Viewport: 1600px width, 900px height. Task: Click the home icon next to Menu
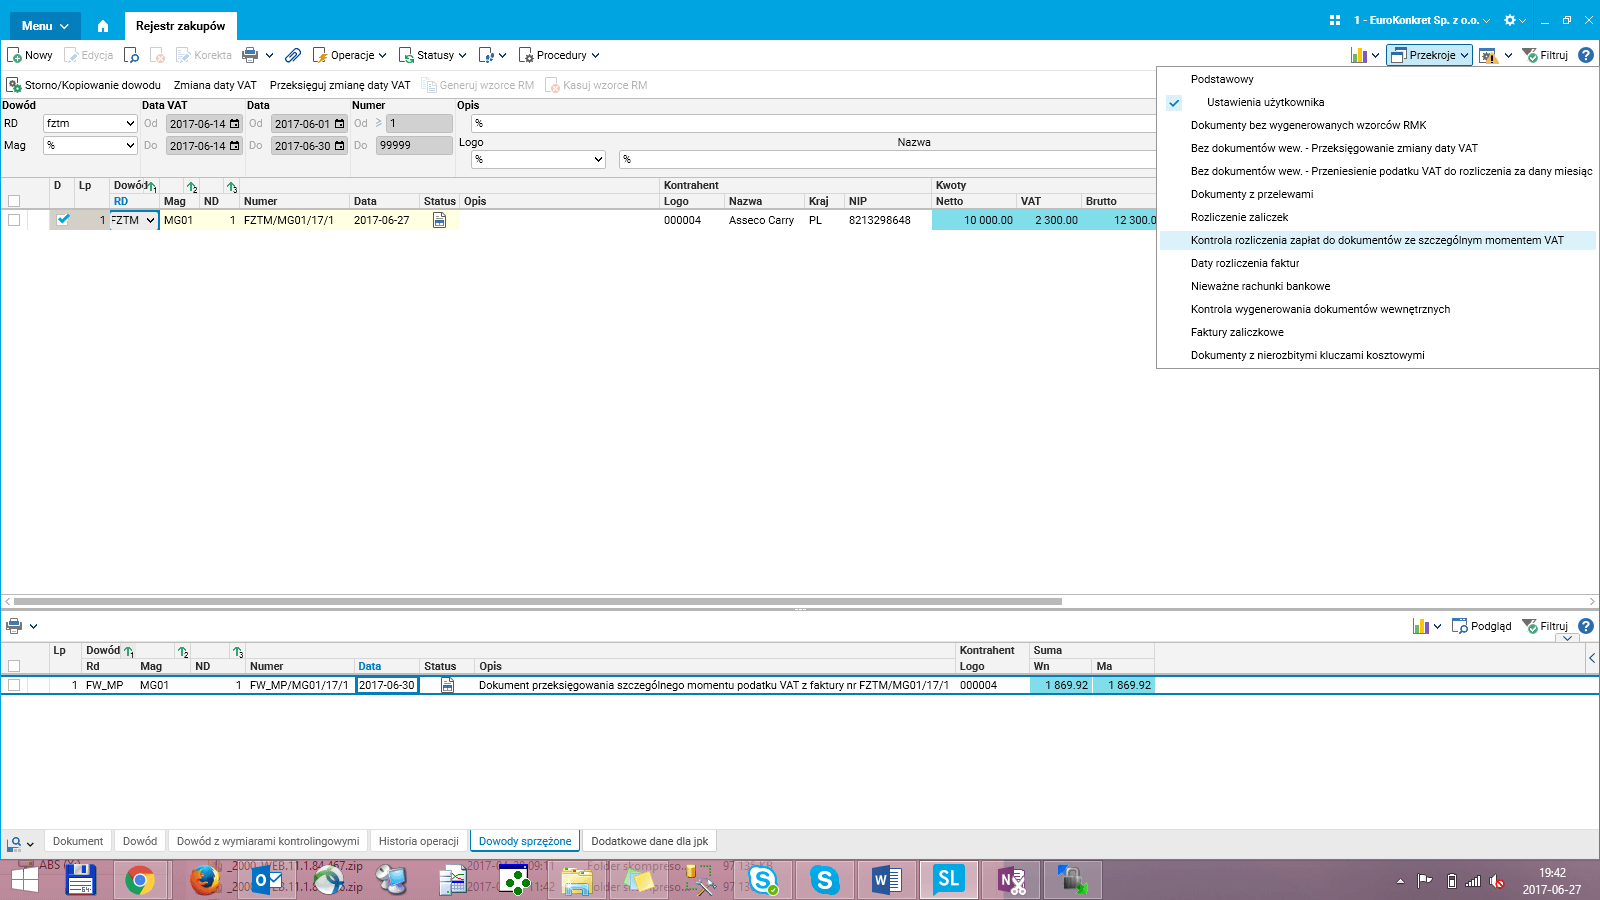click(x=103, y=26)
